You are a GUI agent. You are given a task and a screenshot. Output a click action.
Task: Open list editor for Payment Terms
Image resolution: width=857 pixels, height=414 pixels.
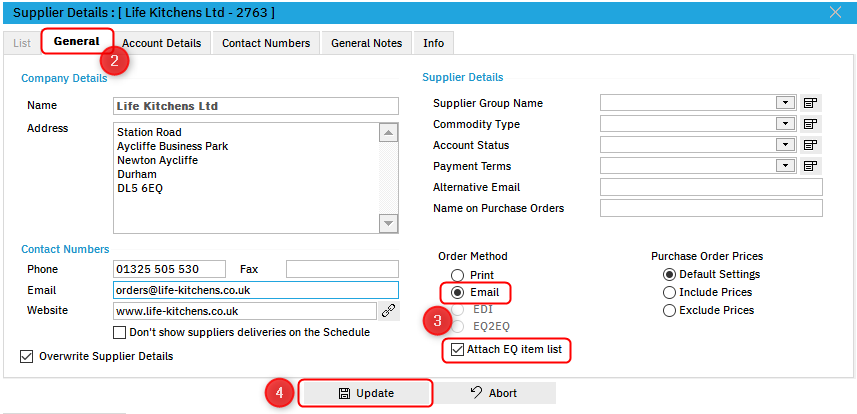[811, 166]
